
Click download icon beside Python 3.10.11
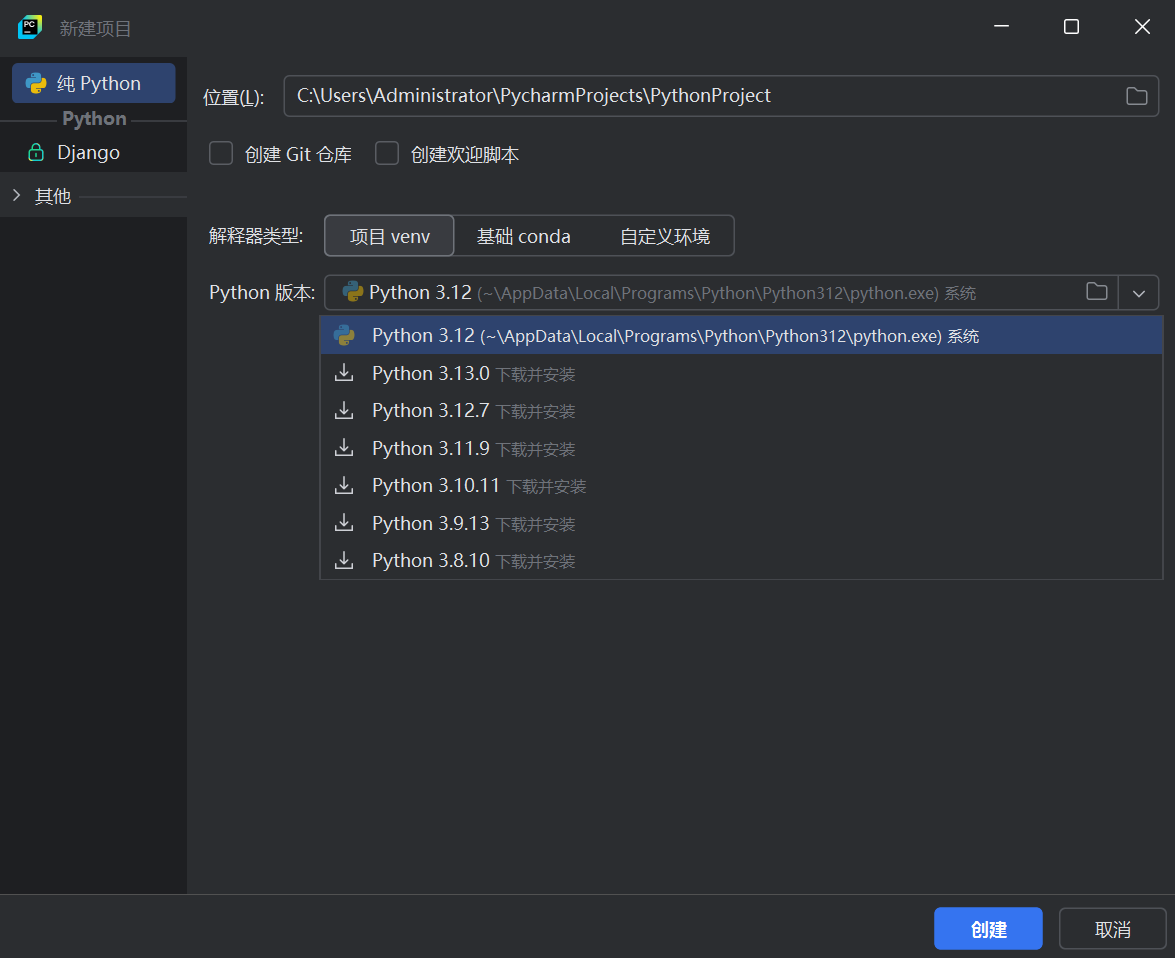(344, 485)
